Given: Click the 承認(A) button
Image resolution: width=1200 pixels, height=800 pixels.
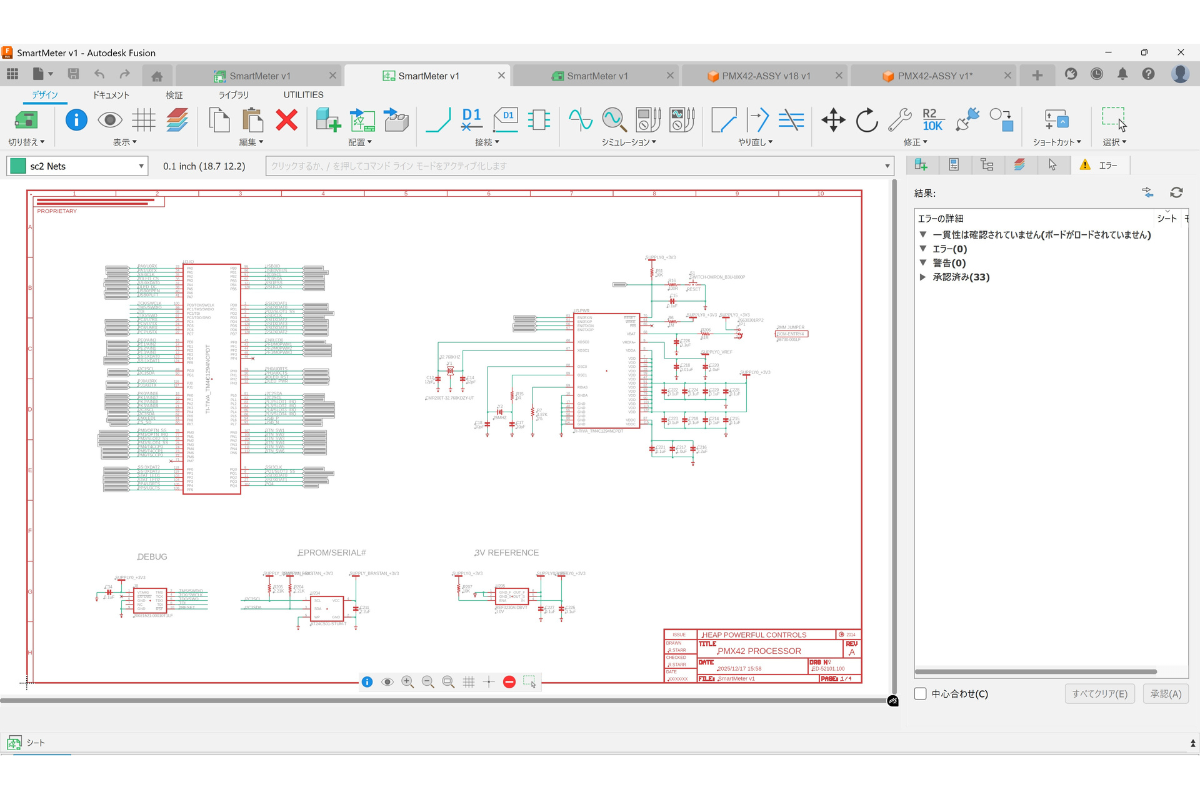Looking at the screenshot, I should 1164,694.
